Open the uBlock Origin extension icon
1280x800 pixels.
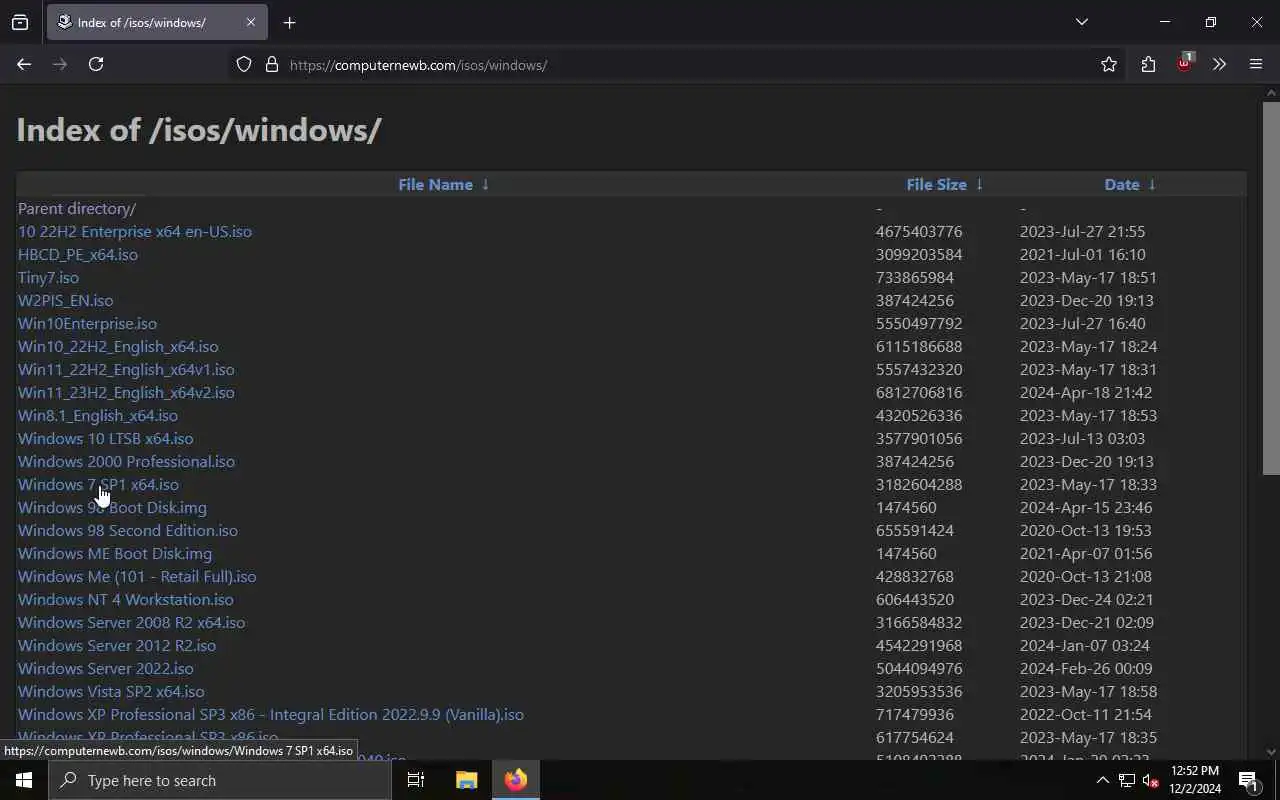pos(1185,63)
